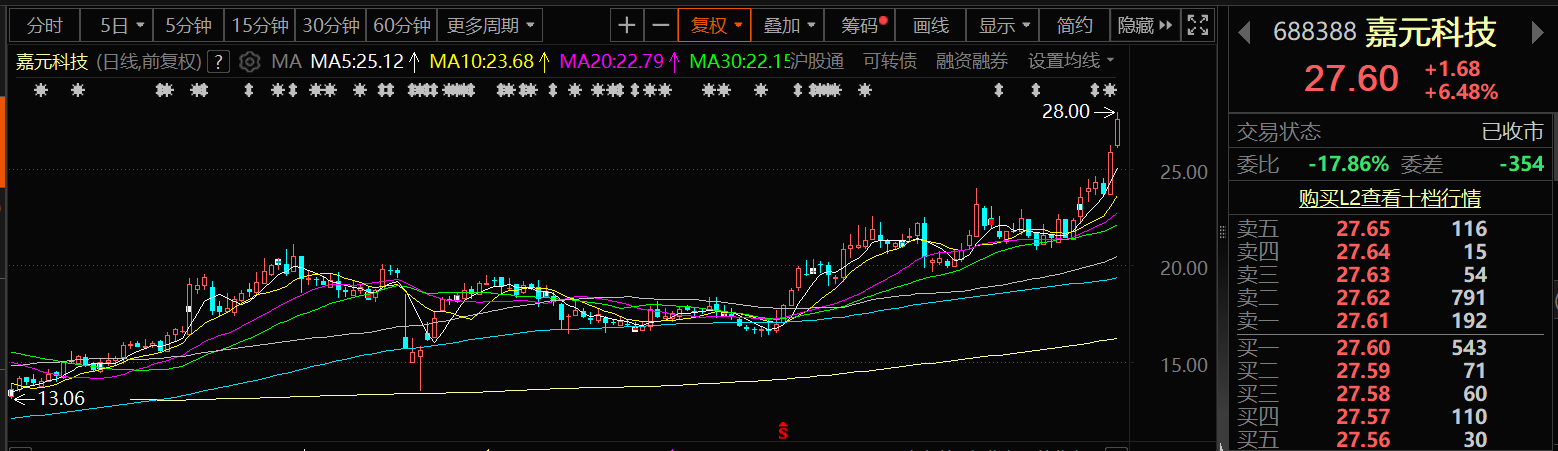Viewport: 1558px width, 451px height.
Task: Expand the 复权 dropdown
Action: [715, 25]
